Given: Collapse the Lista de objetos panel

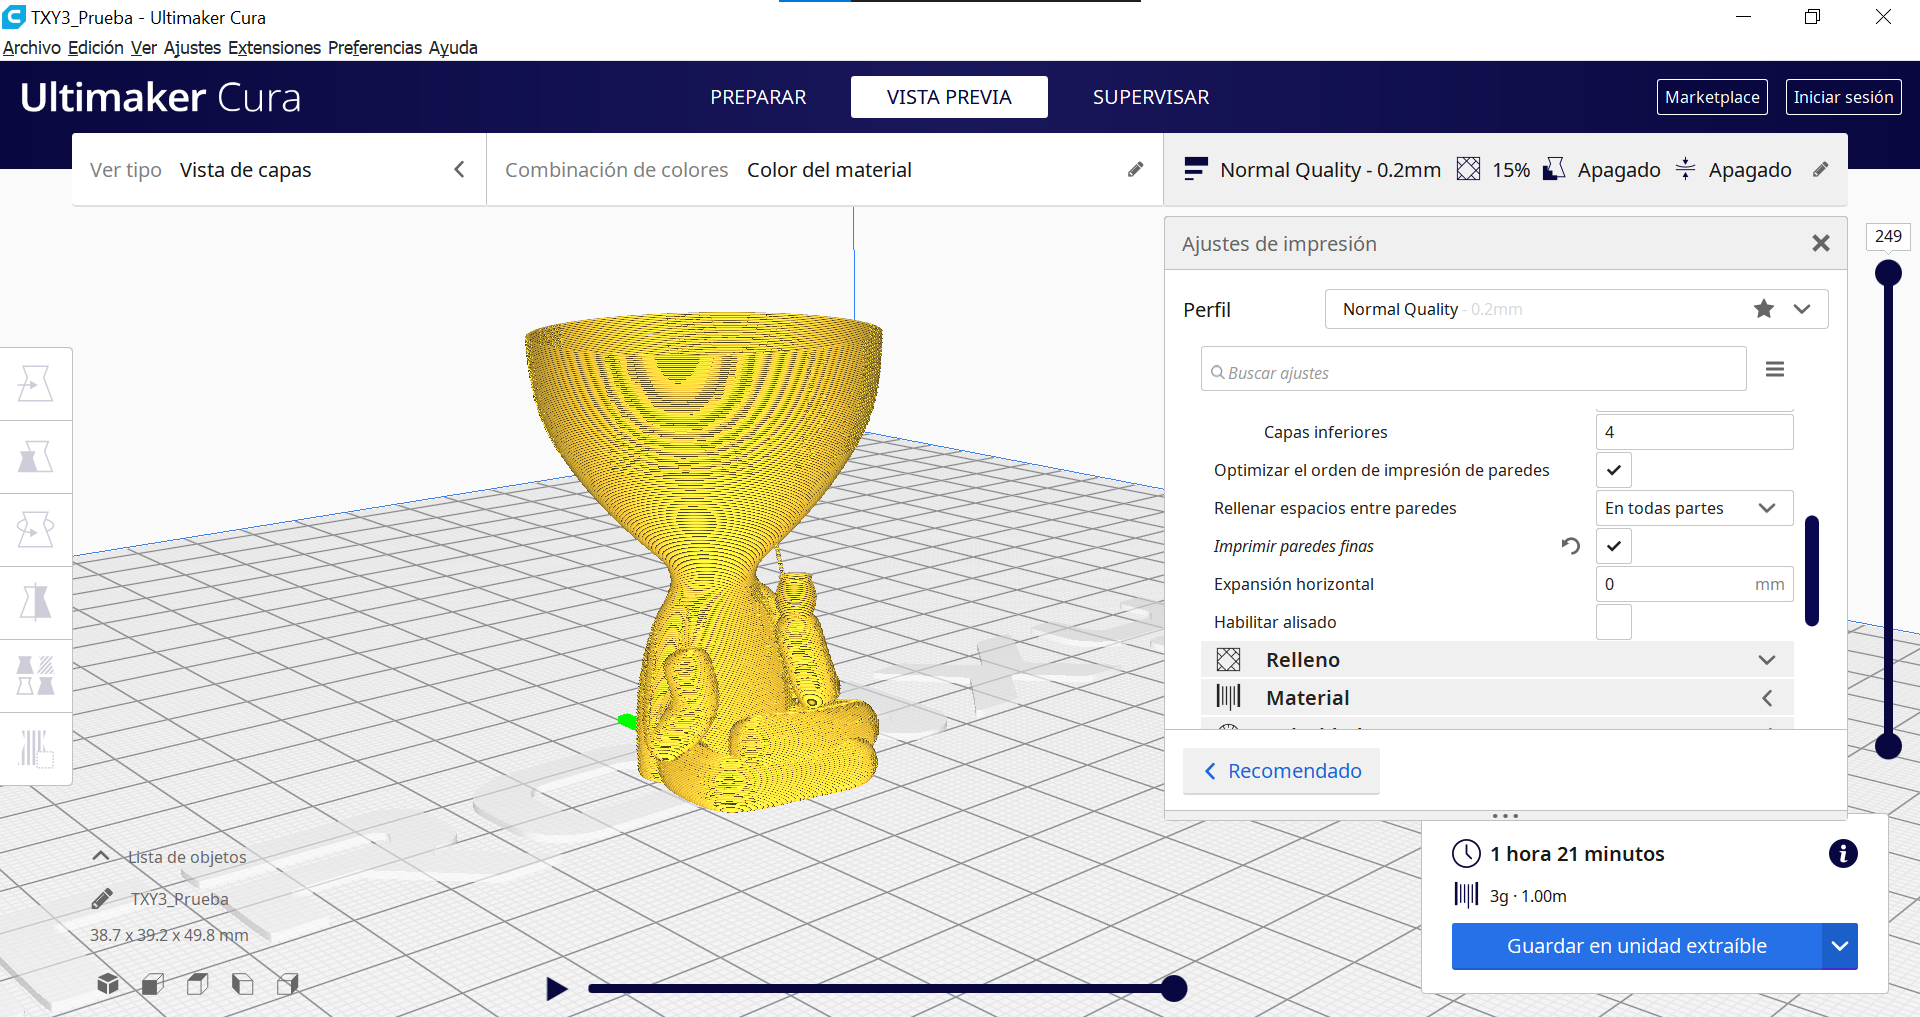Looking at the screenshot, I should [x=101, y=856].
